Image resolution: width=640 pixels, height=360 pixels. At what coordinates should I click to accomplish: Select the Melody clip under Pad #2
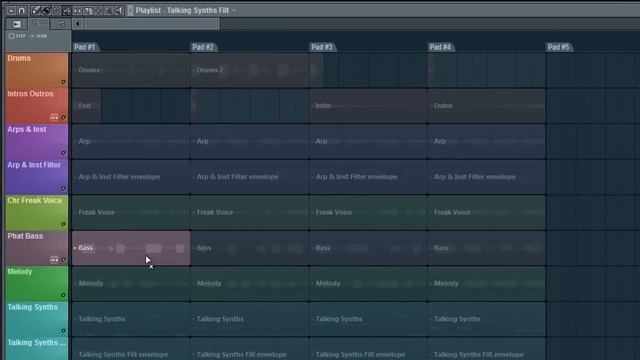tap(249, 284)
